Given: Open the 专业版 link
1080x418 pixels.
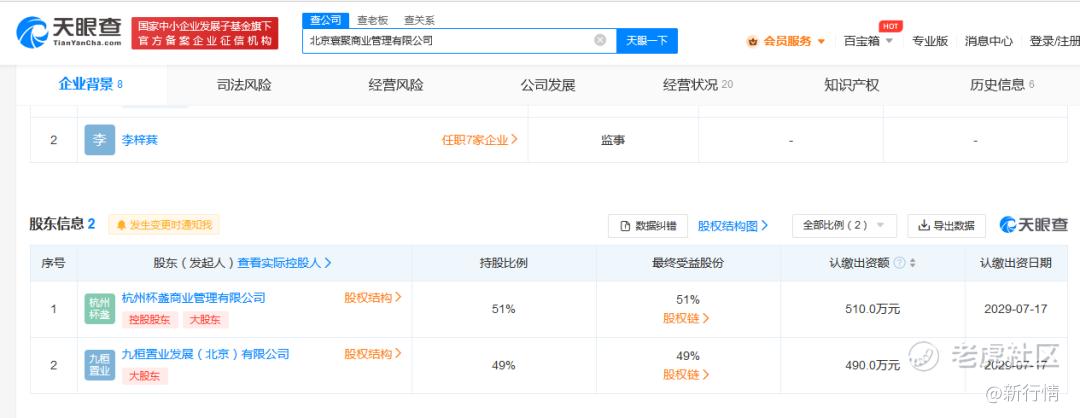Looking at the screenshot, I should pos(930,41).
